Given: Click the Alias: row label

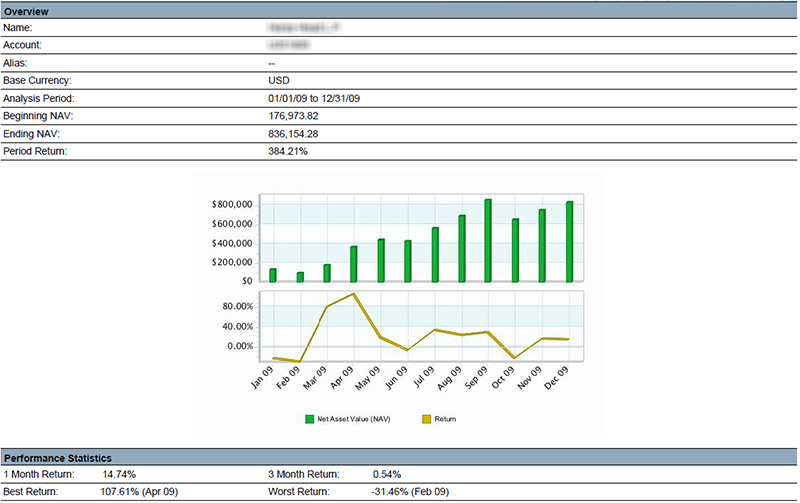Looking at the screenshot, I should (15, 63).
